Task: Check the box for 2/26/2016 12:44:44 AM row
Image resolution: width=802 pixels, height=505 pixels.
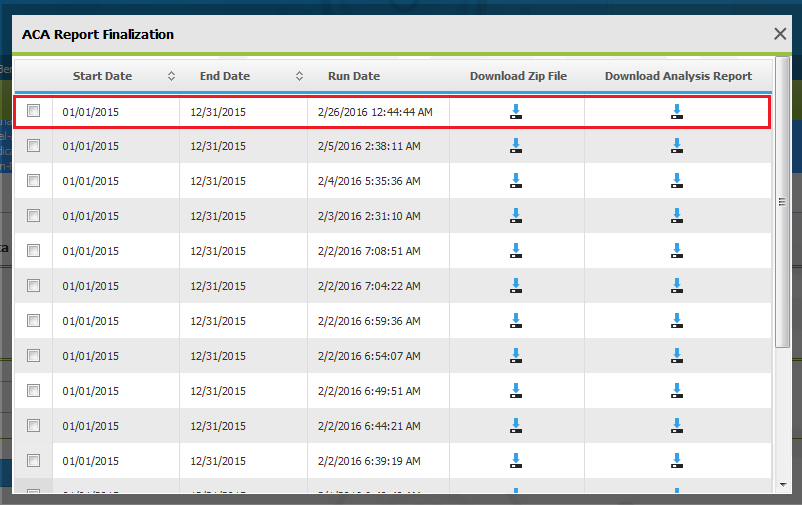Action: (34, 111)
